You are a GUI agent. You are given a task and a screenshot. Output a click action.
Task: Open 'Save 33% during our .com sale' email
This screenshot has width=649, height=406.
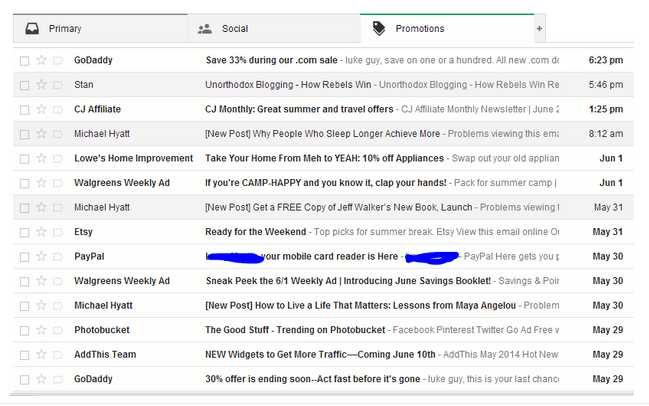click(x=272, y=60)
